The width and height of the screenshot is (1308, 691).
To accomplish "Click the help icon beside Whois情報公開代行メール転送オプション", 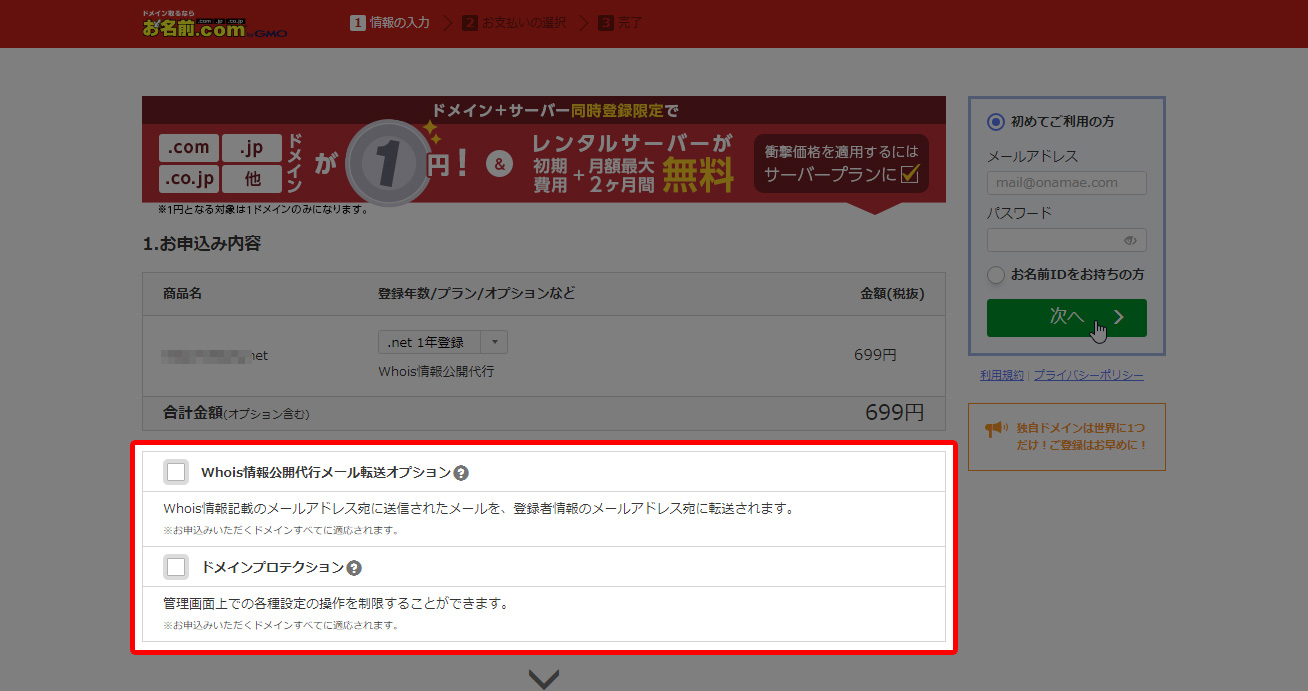I will (461, 473).
